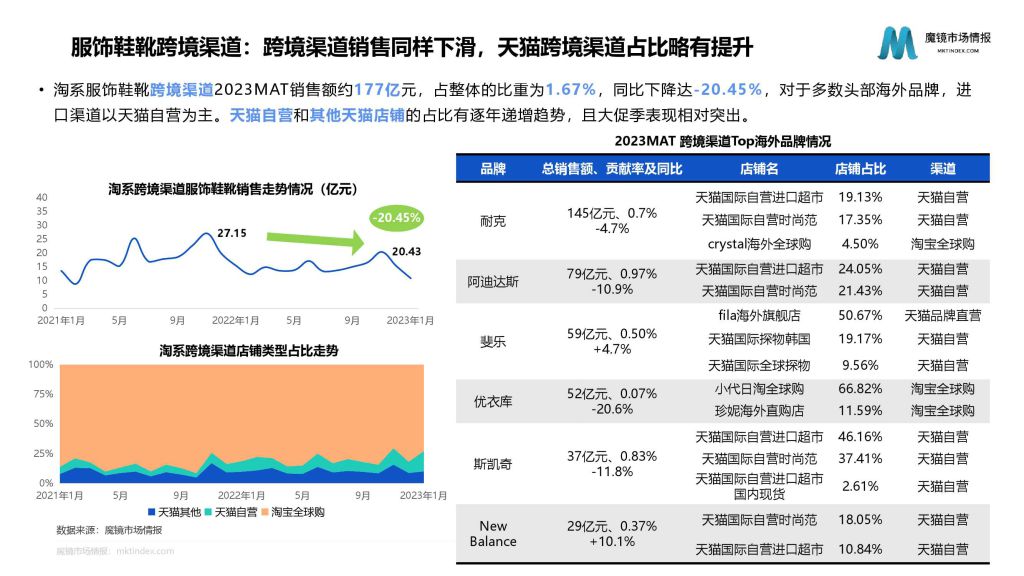Click the 27.15 peak data label
Viewport: 1024px width, 576px height.
pos(232,233)
